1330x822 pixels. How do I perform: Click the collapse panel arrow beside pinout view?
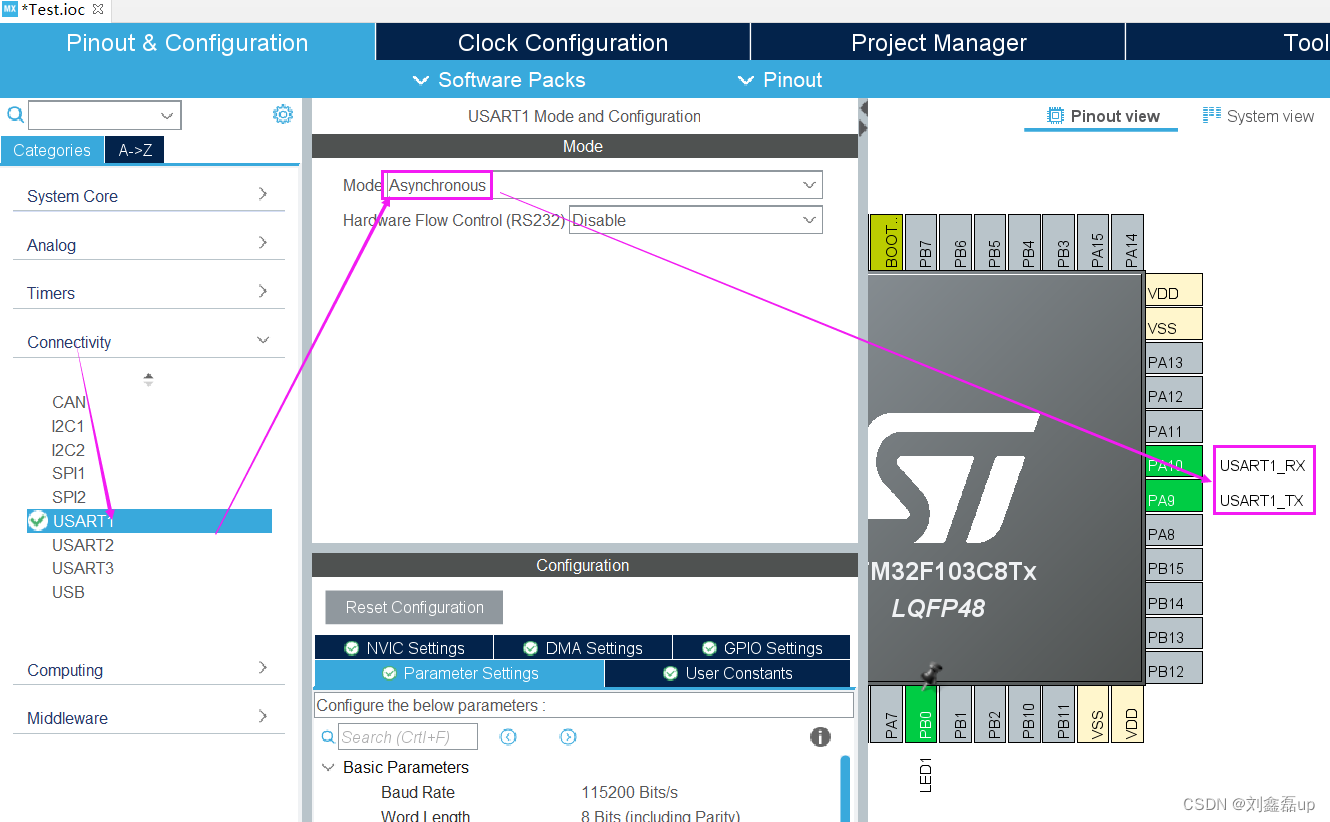click(863, 116)
